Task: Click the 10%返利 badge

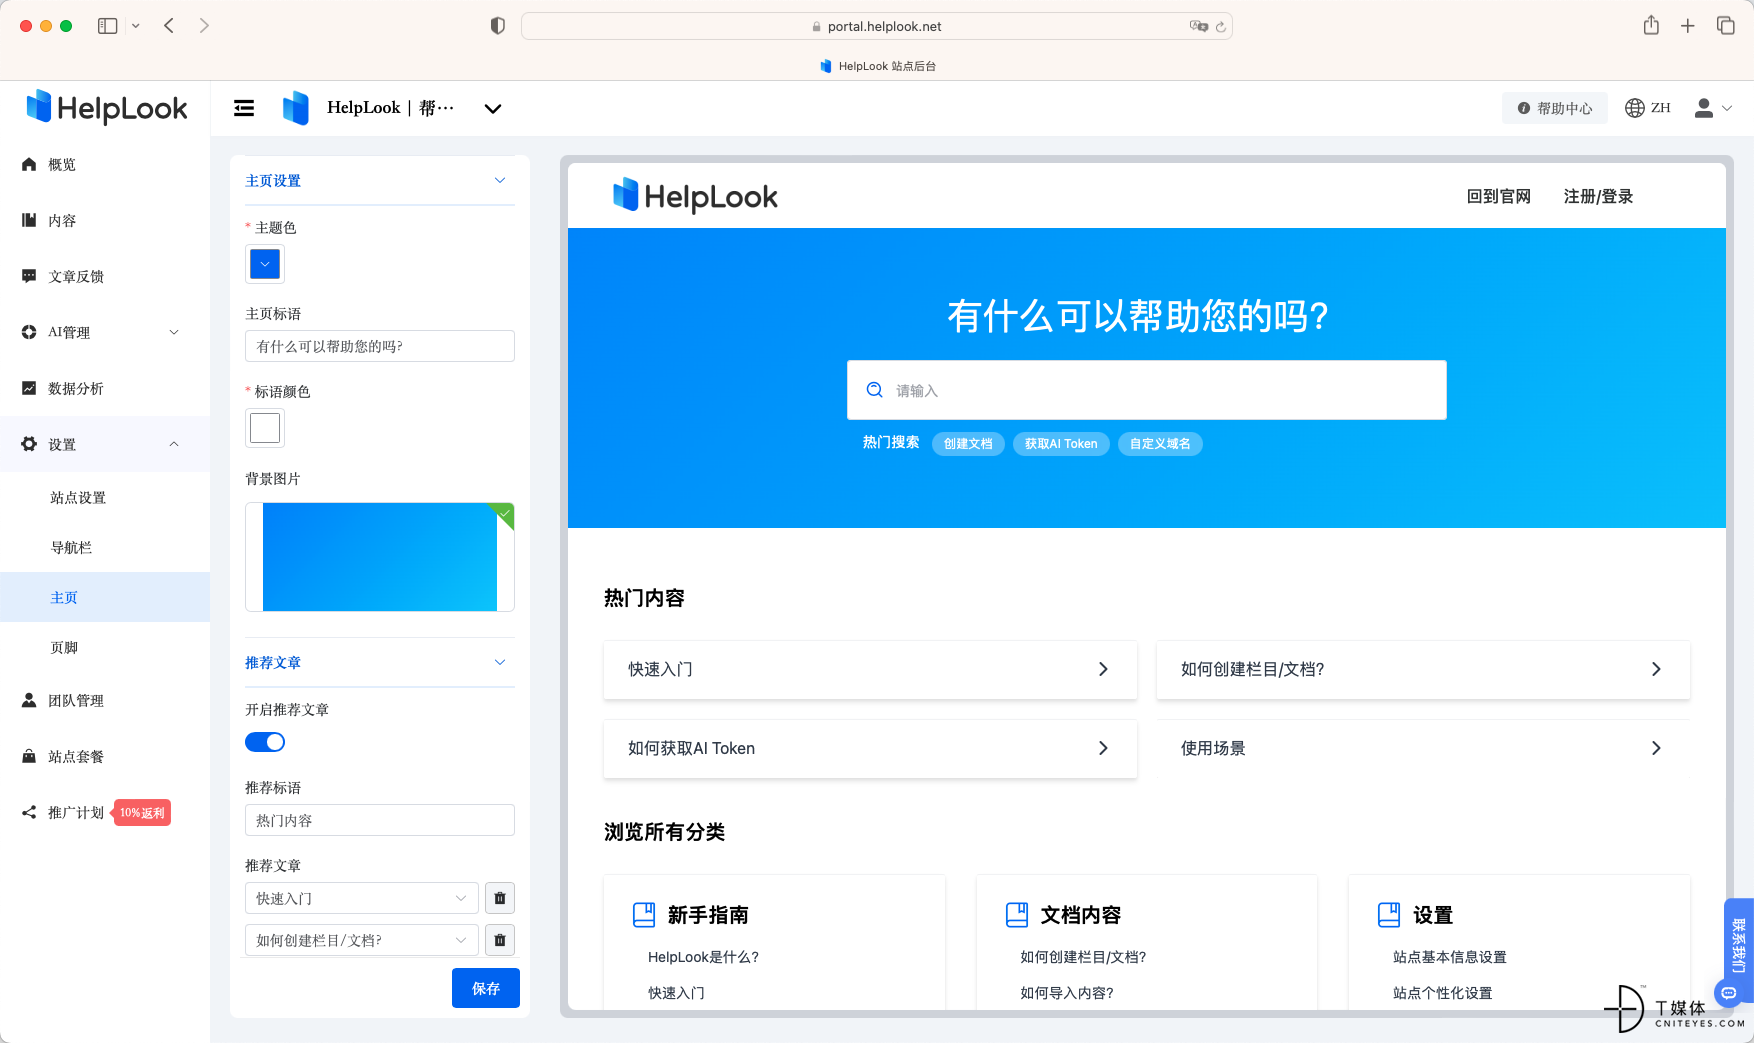Action: 142,813
